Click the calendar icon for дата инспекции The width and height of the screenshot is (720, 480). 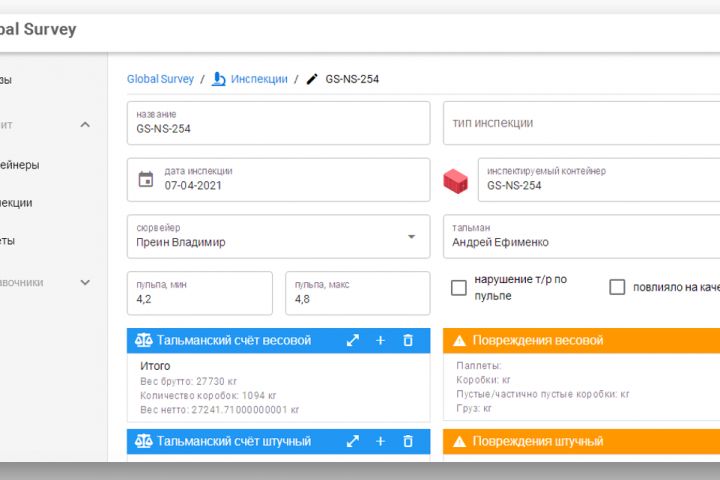[146, 180]
